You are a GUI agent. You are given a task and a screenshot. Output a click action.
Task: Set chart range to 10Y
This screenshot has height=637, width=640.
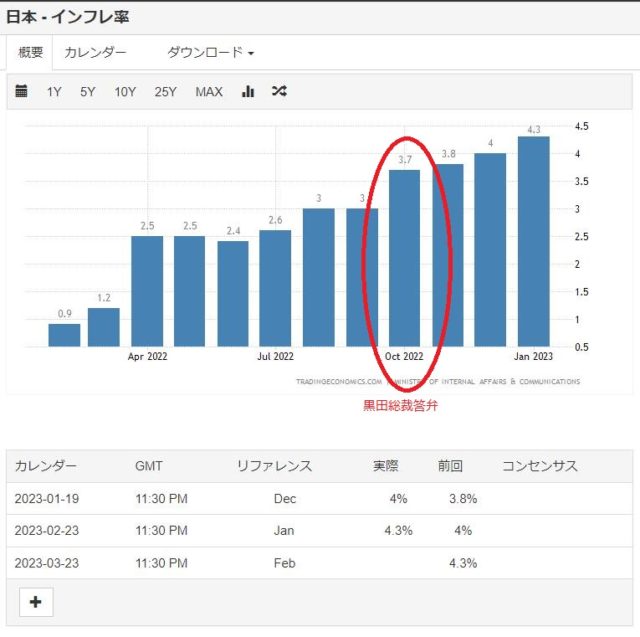(x=125, y=92)
